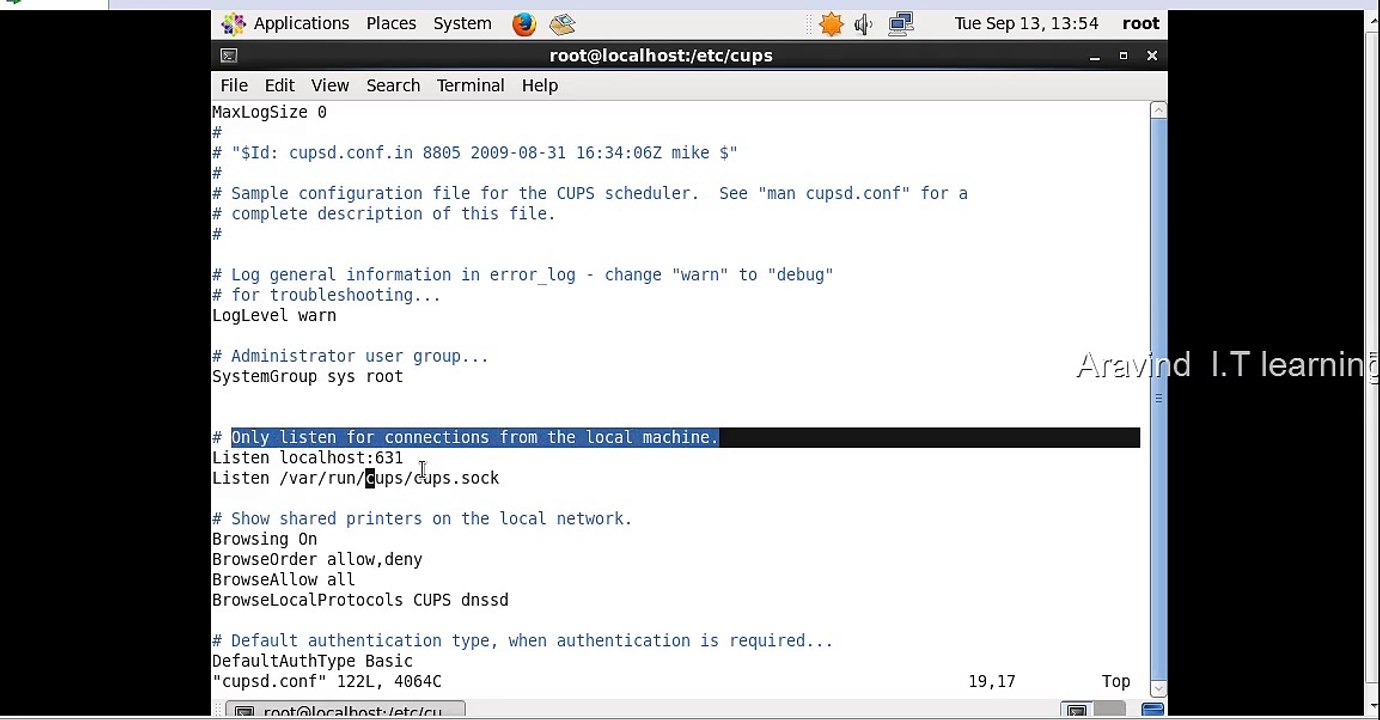Open the System menu in top panel

click(462, 23)
